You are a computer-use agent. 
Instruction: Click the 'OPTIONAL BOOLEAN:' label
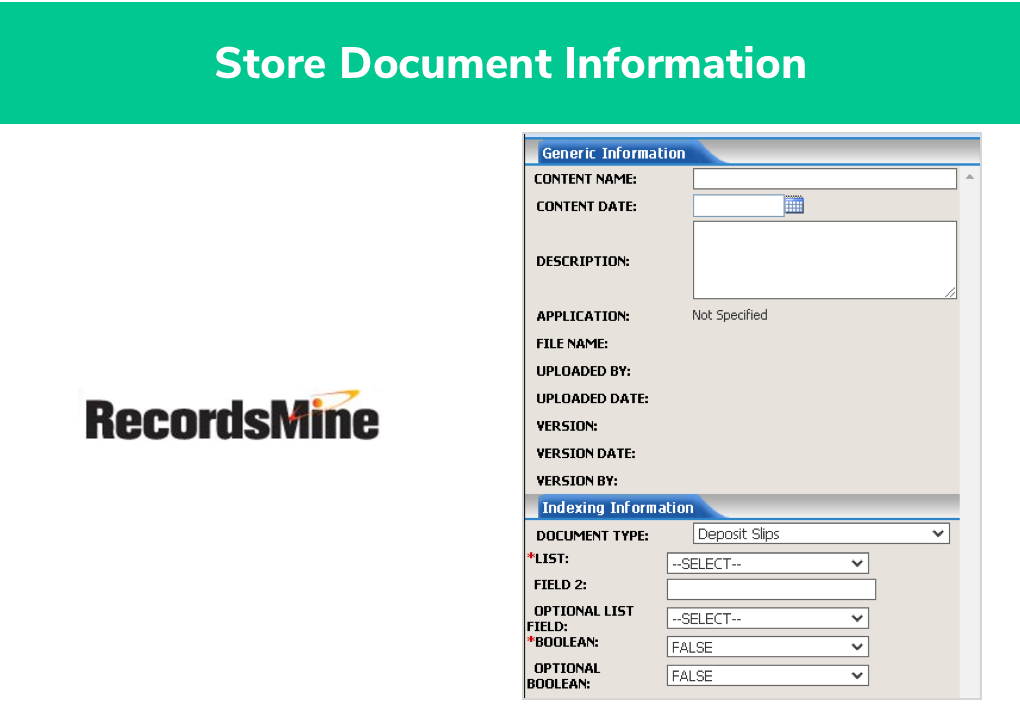point(563,676)
